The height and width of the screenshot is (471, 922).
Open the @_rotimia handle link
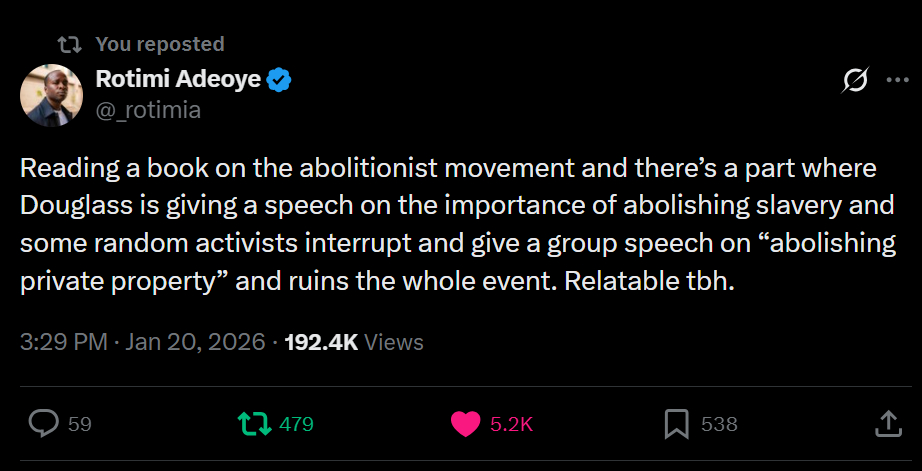(148, 110)
